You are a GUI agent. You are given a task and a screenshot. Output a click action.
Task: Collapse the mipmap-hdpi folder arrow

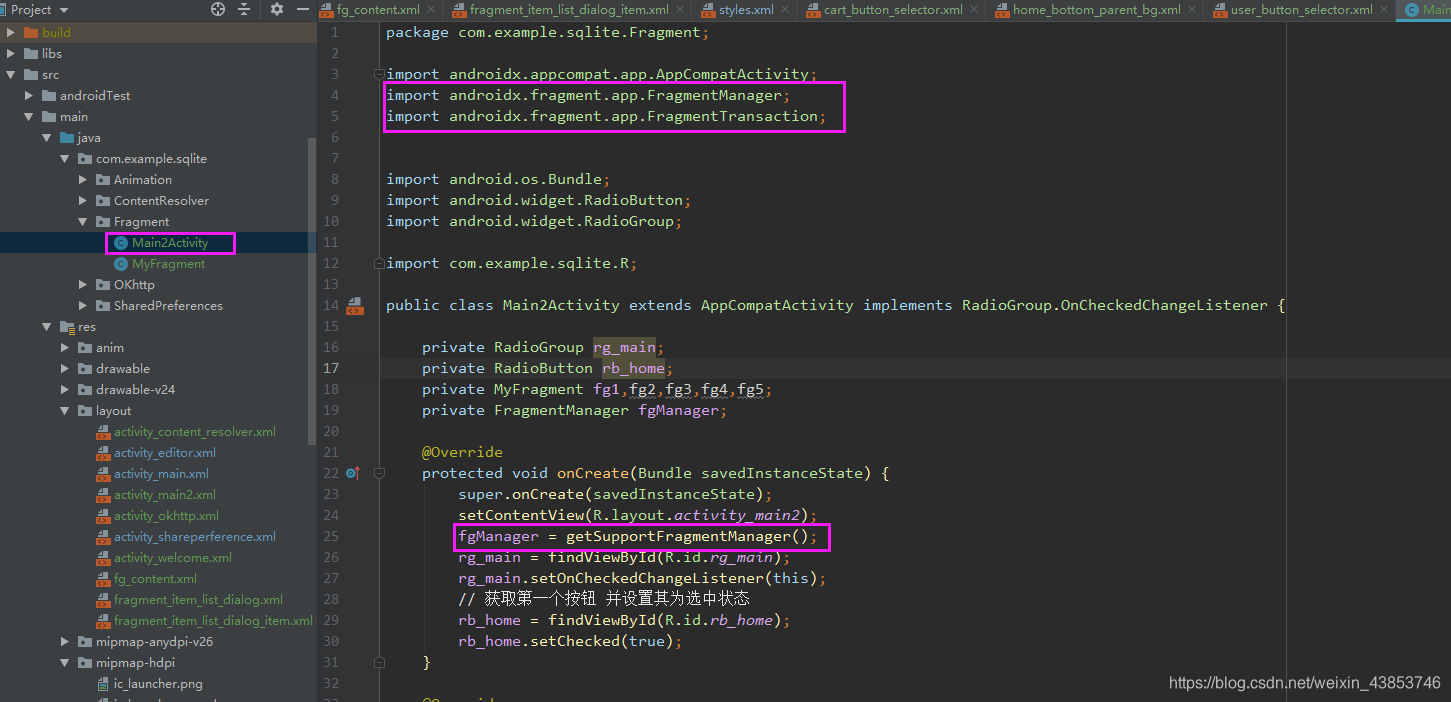click(x=65, y=663)
